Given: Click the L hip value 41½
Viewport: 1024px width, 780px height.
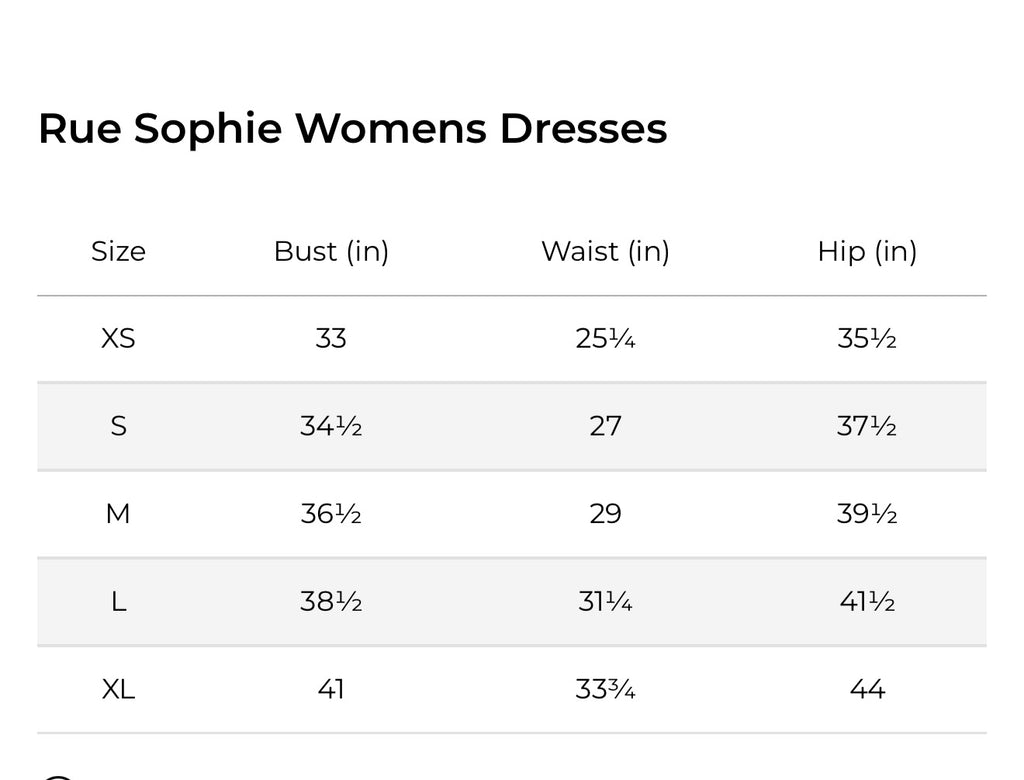Looking at the screenshot, I should (x=867, y=601).
